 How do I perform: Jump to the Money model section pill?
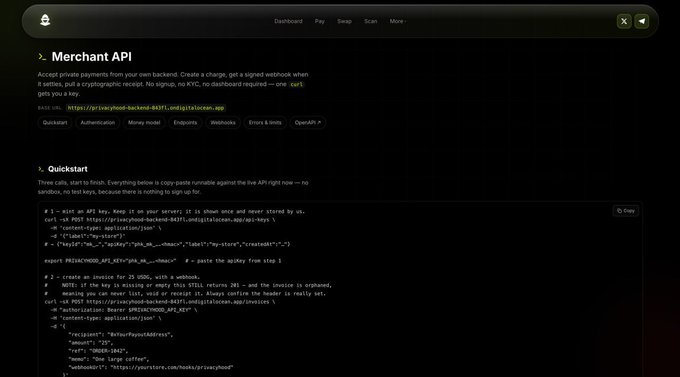[x=144, y=123]
